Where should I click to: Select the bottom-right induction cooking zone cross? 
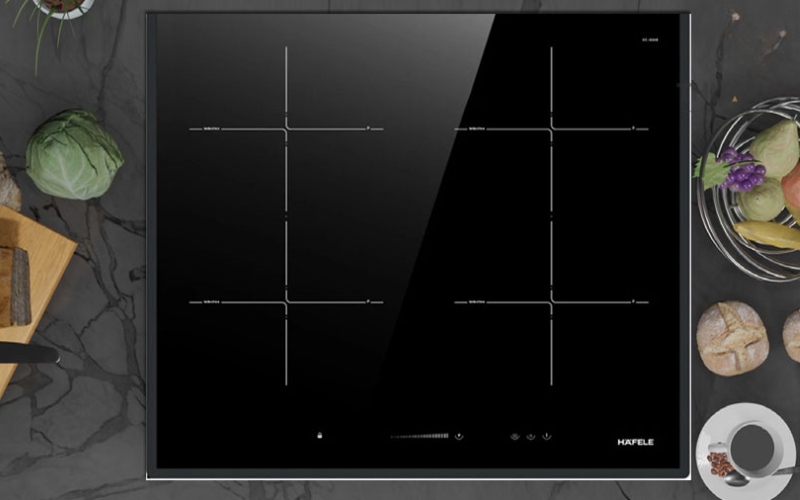pos(551,301)
